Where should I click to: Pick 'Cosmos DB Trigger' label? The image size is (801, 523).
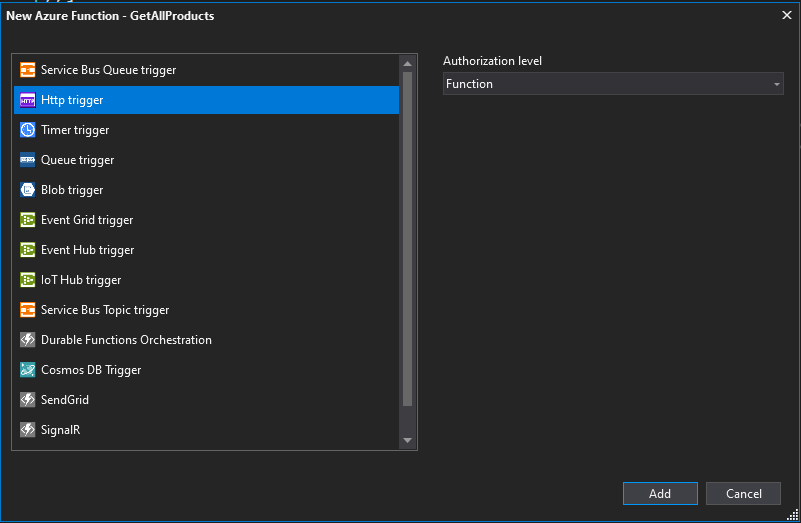point(91,370)
